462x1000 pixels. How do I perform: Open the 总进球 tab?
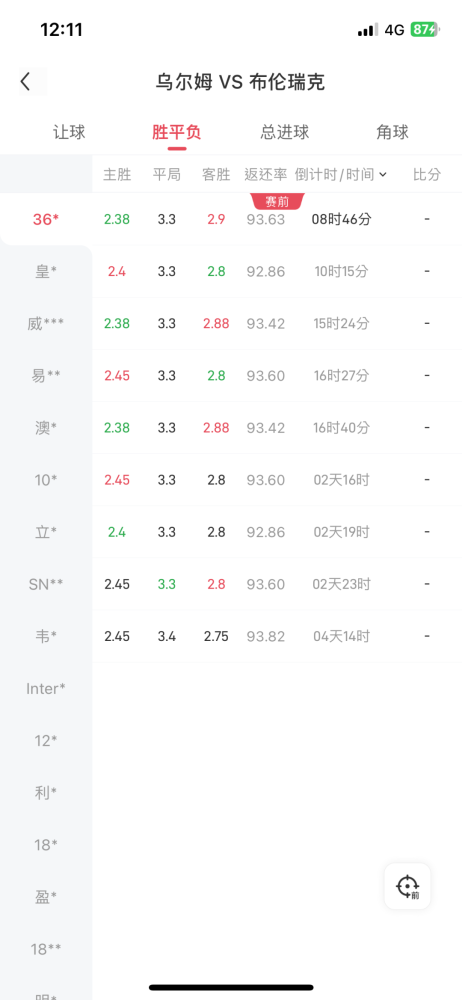click(x=285, y=132)
